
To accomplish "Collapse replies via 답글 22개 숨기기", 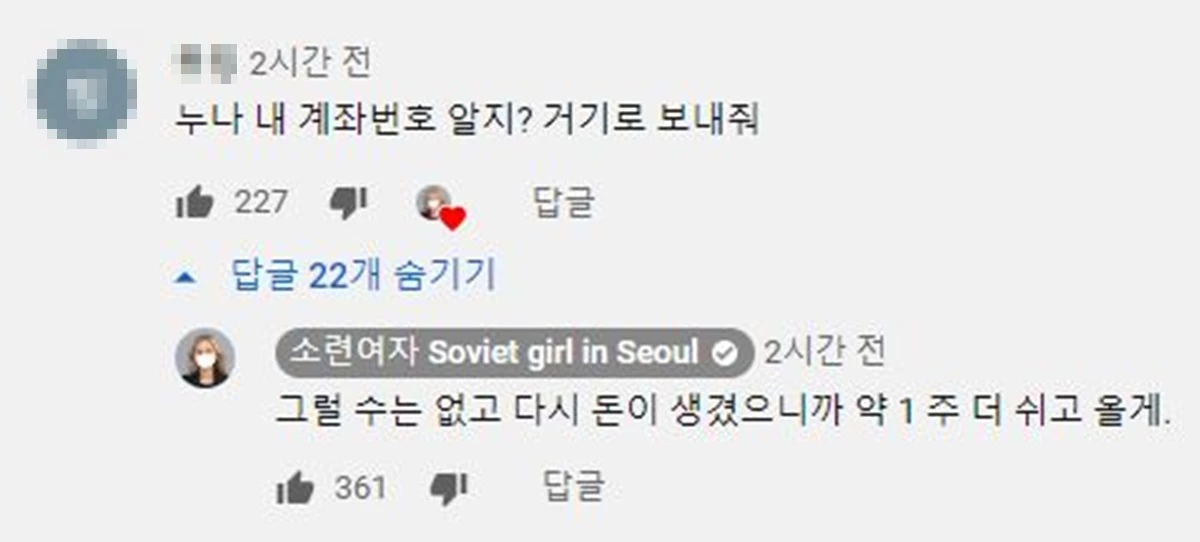I will (363, 275).
